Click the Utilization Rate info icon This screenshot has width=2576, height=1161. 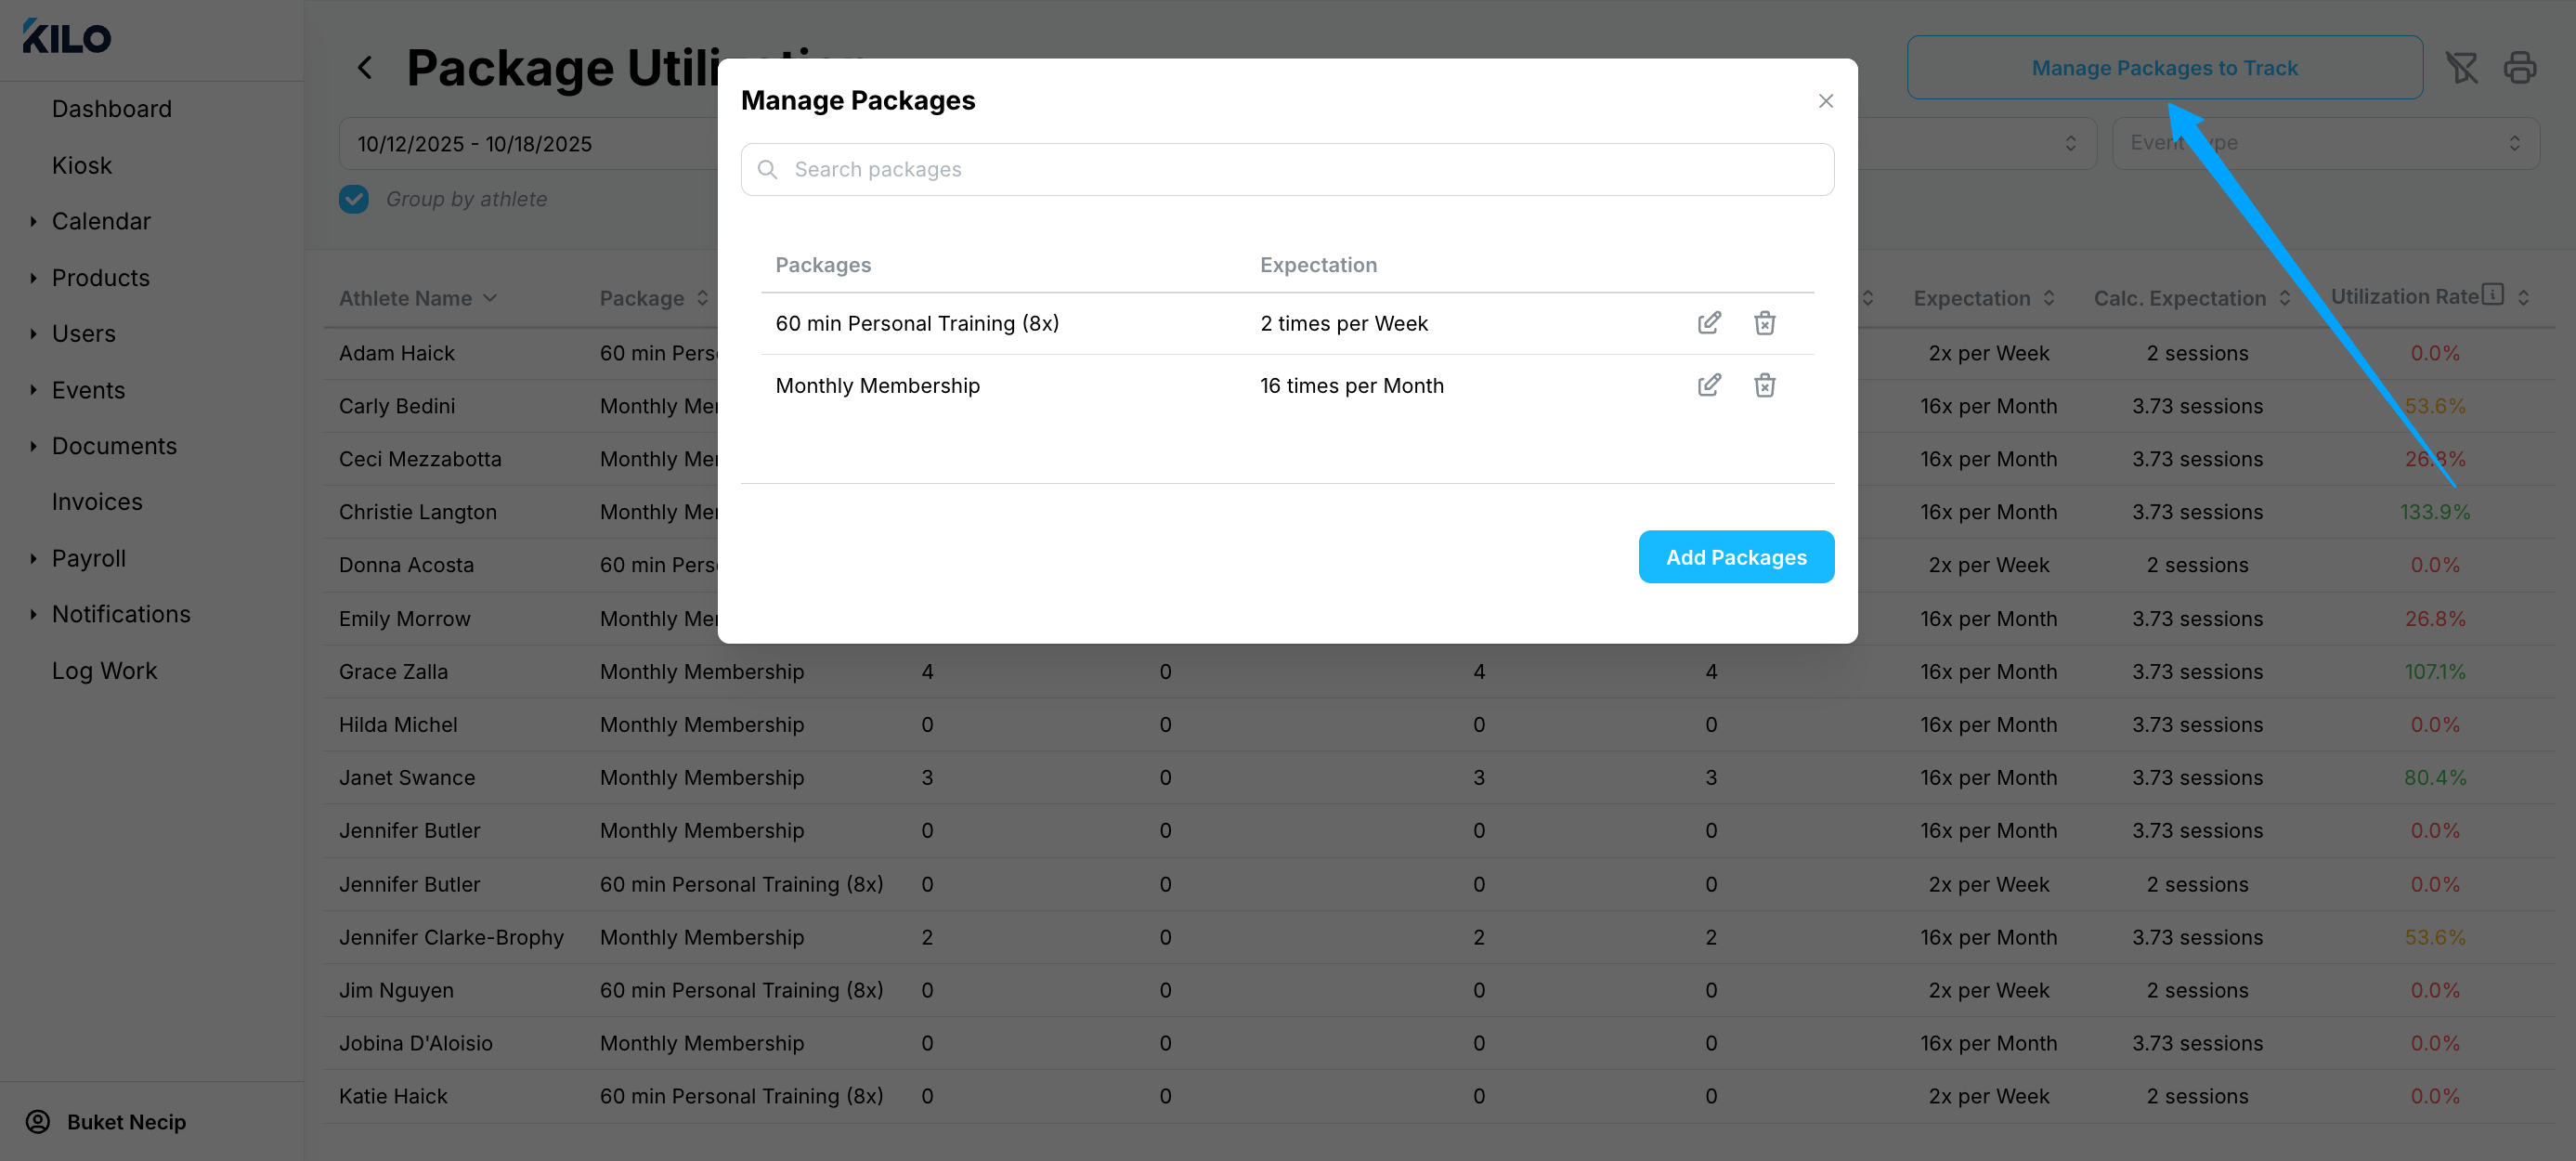2493,294
